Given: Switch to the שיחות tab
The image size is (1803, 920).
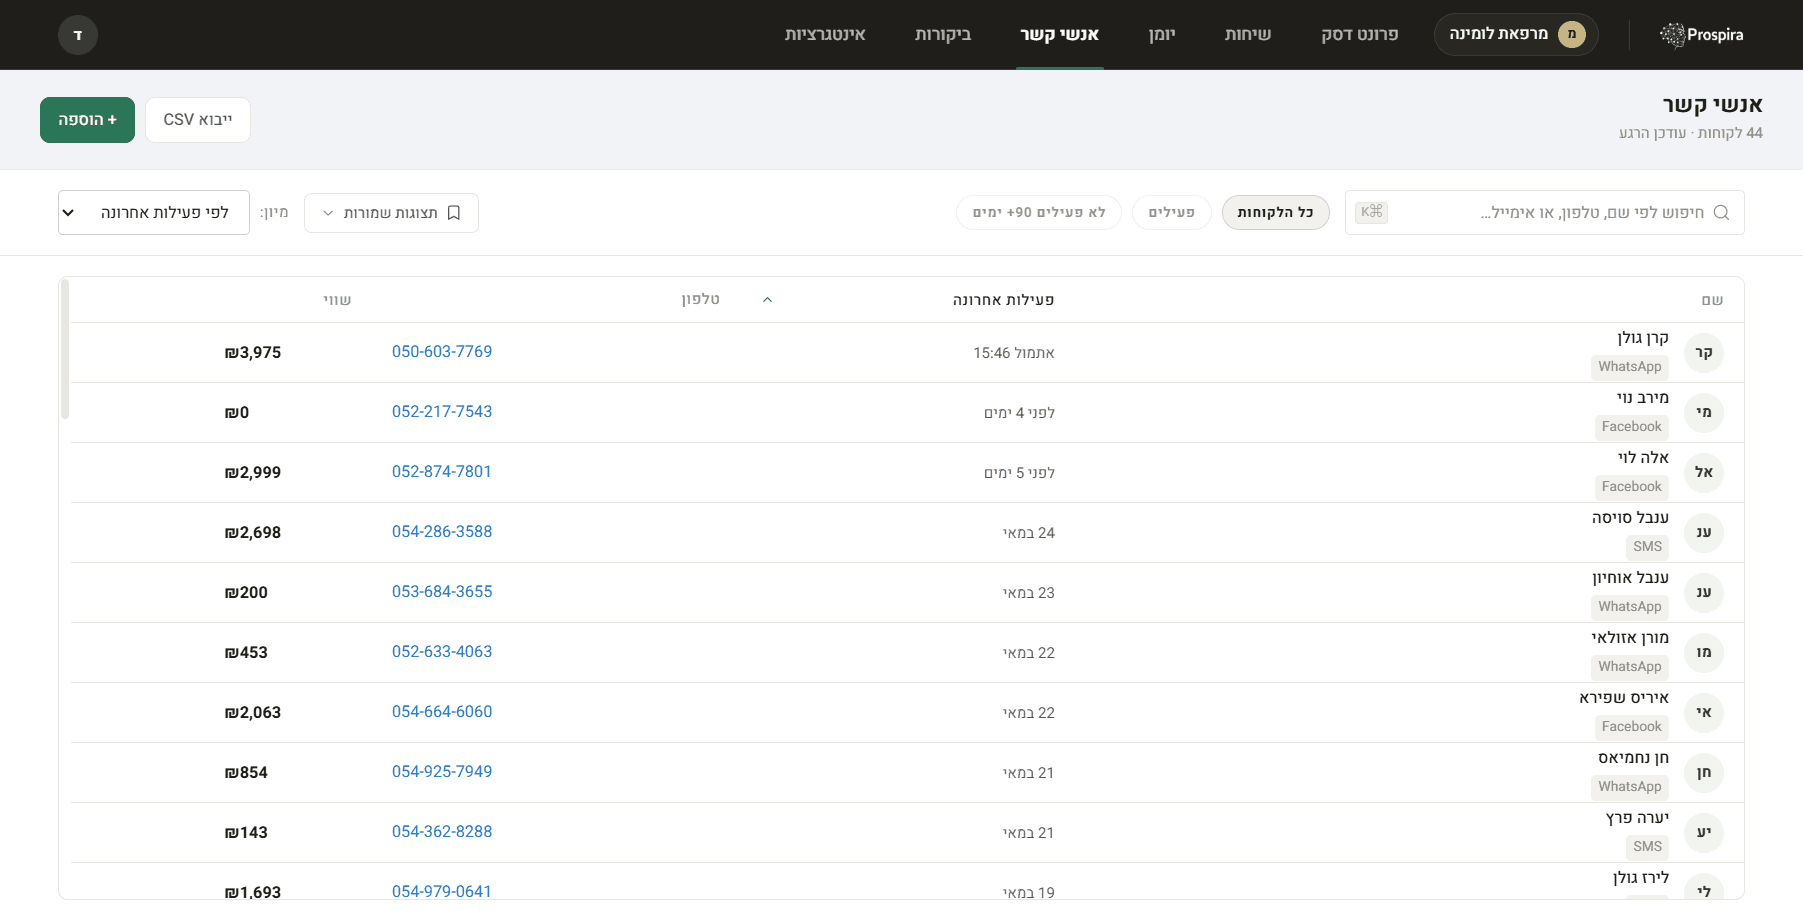Looking at the screenshot, I should click(1248, 35).
